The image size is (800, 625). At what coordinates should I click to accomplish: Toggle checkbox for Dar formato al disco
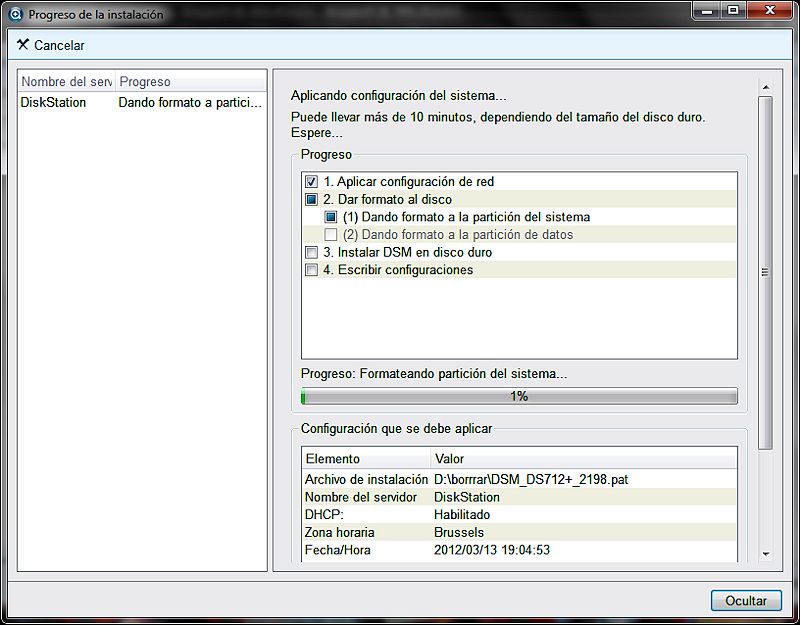coord(311,199)
